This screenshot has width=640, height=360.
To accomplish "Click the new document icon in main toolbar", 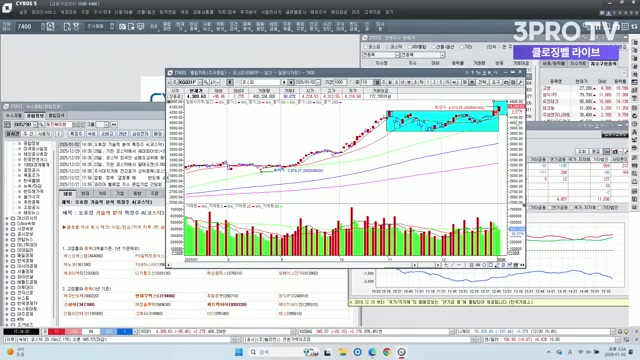I will 67,27.
